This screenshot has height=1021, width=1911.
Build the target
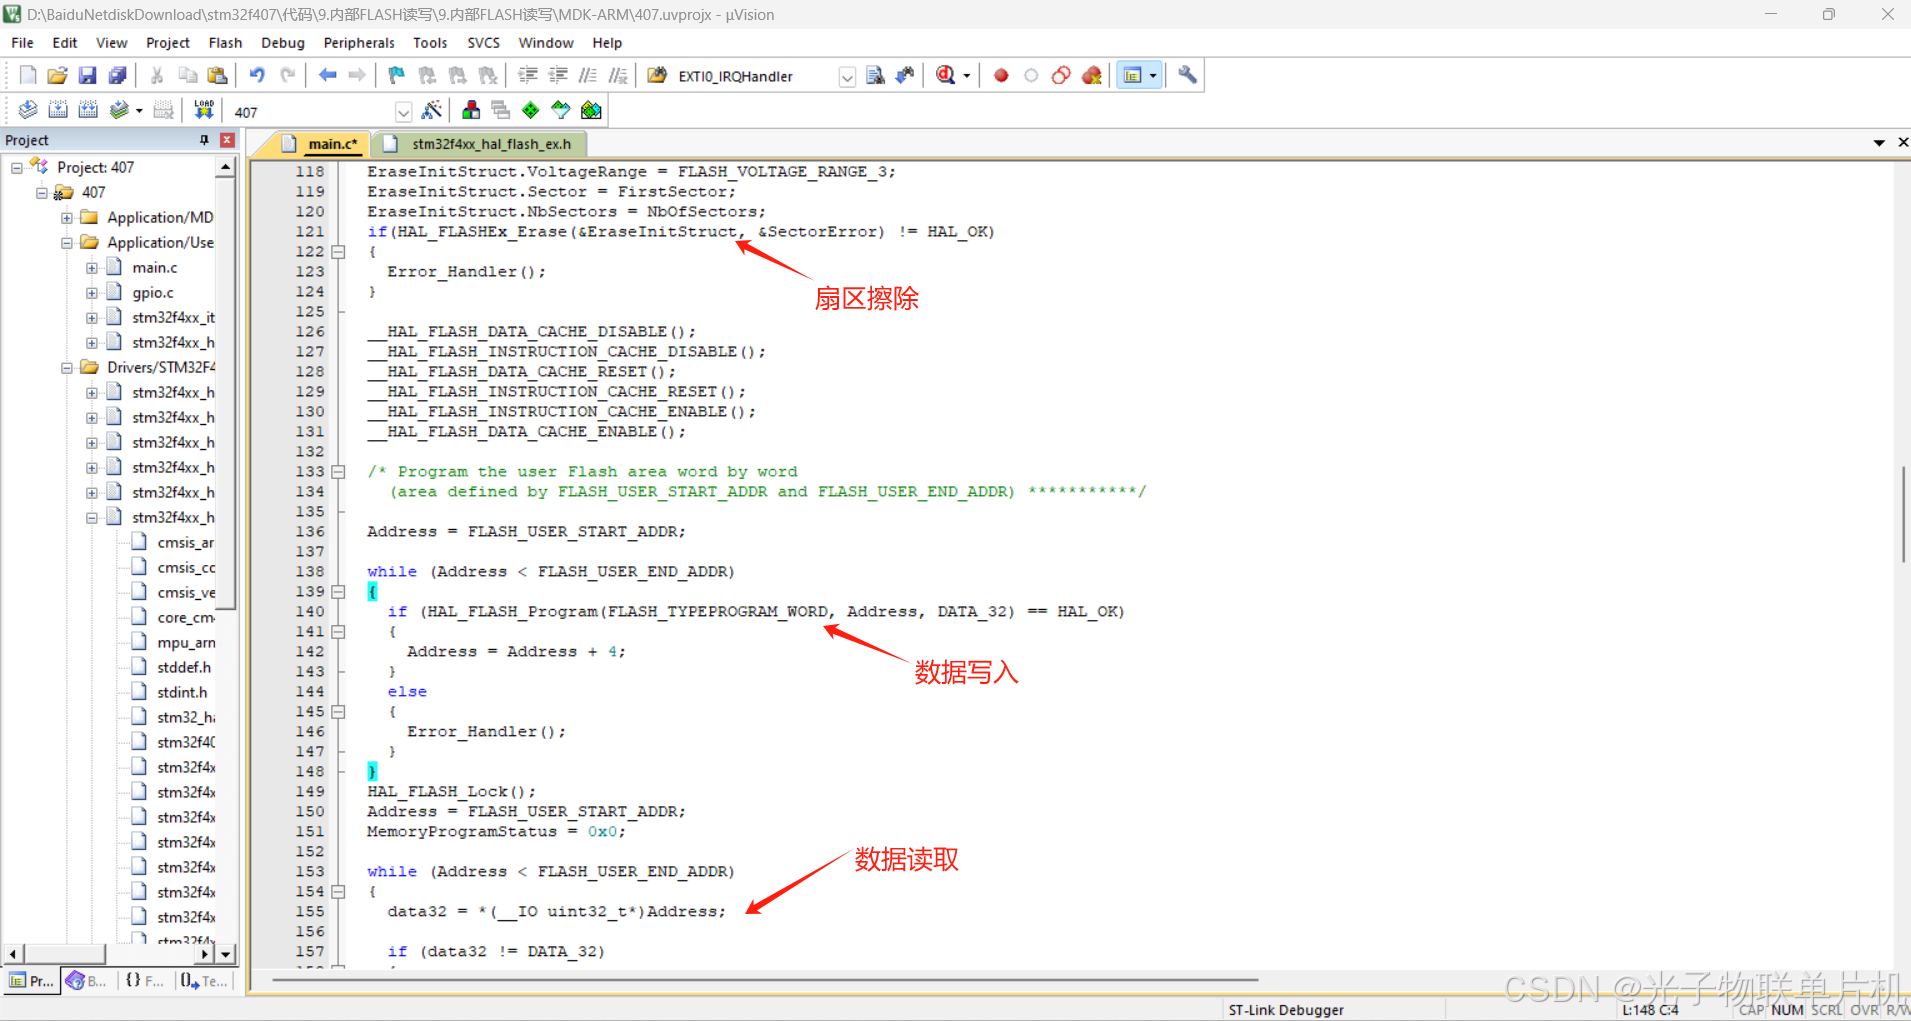[58, 110]
